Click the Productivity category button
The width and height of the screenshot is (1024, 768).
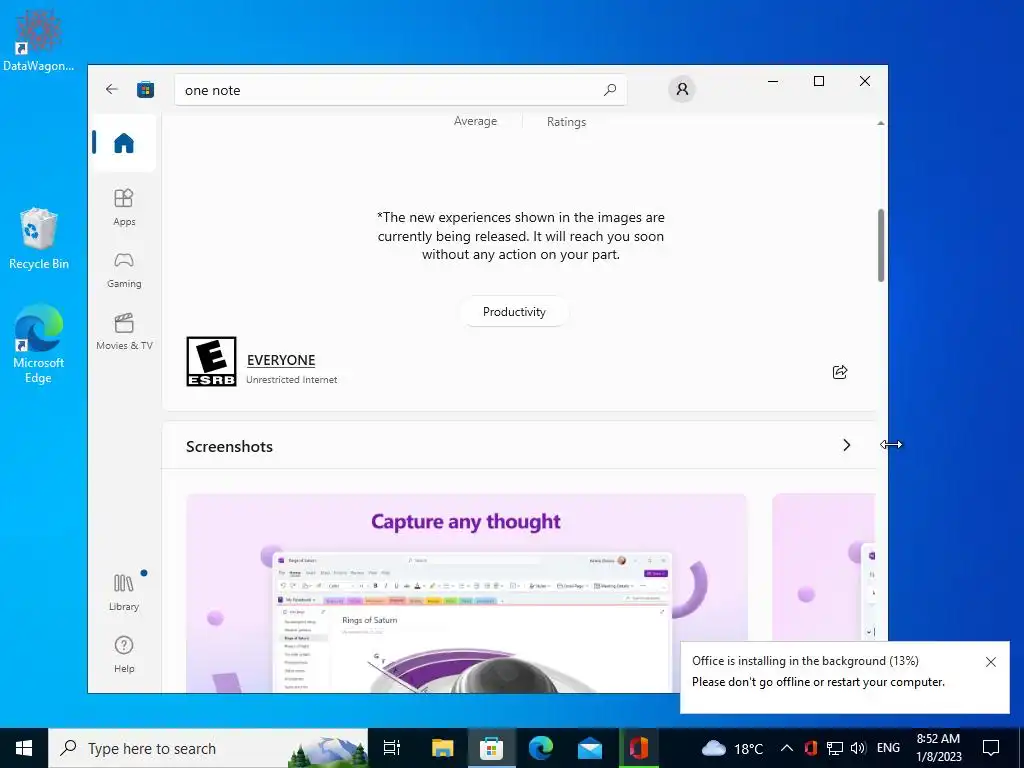coord(514,312)
